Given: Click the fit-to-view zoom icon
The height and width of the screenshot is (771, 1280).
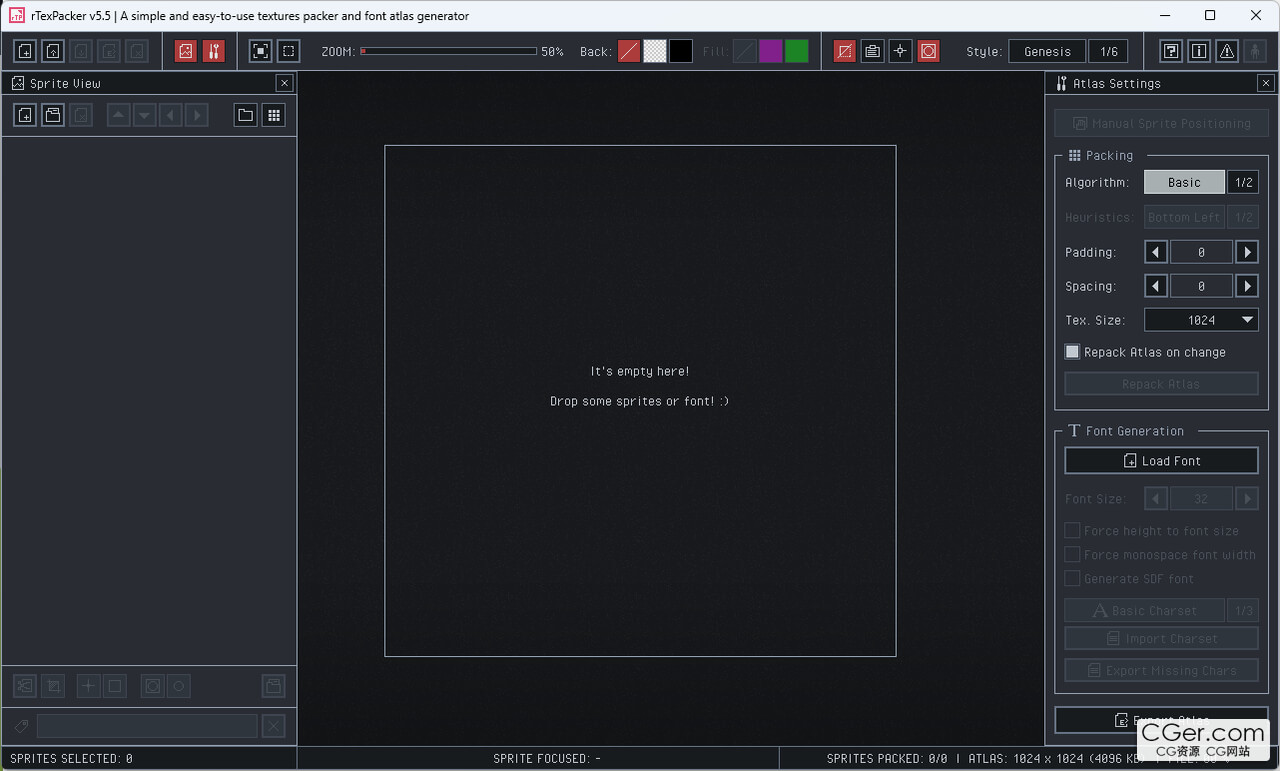Looking at the screenshot, I should coord(260,51).
